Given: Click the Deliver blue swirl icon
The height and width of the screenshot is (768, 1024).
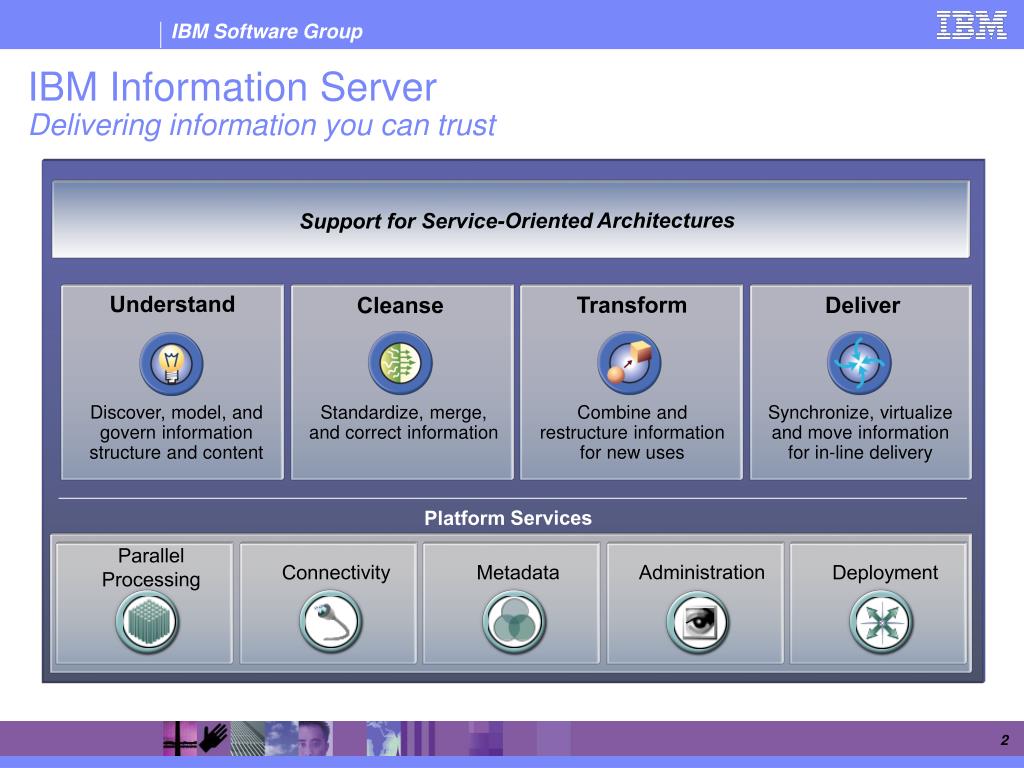Looking at the screenshot, I should click(859, 363).
